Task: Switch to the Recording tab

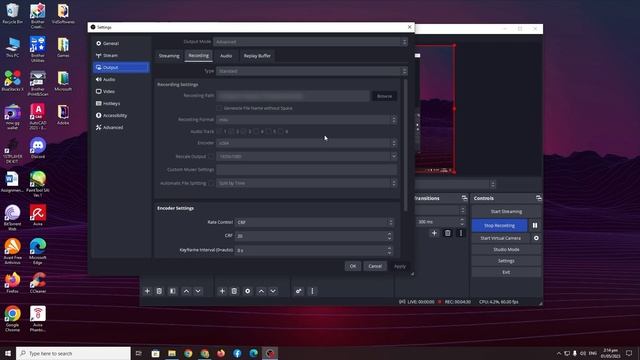Action: pos(198,56)
